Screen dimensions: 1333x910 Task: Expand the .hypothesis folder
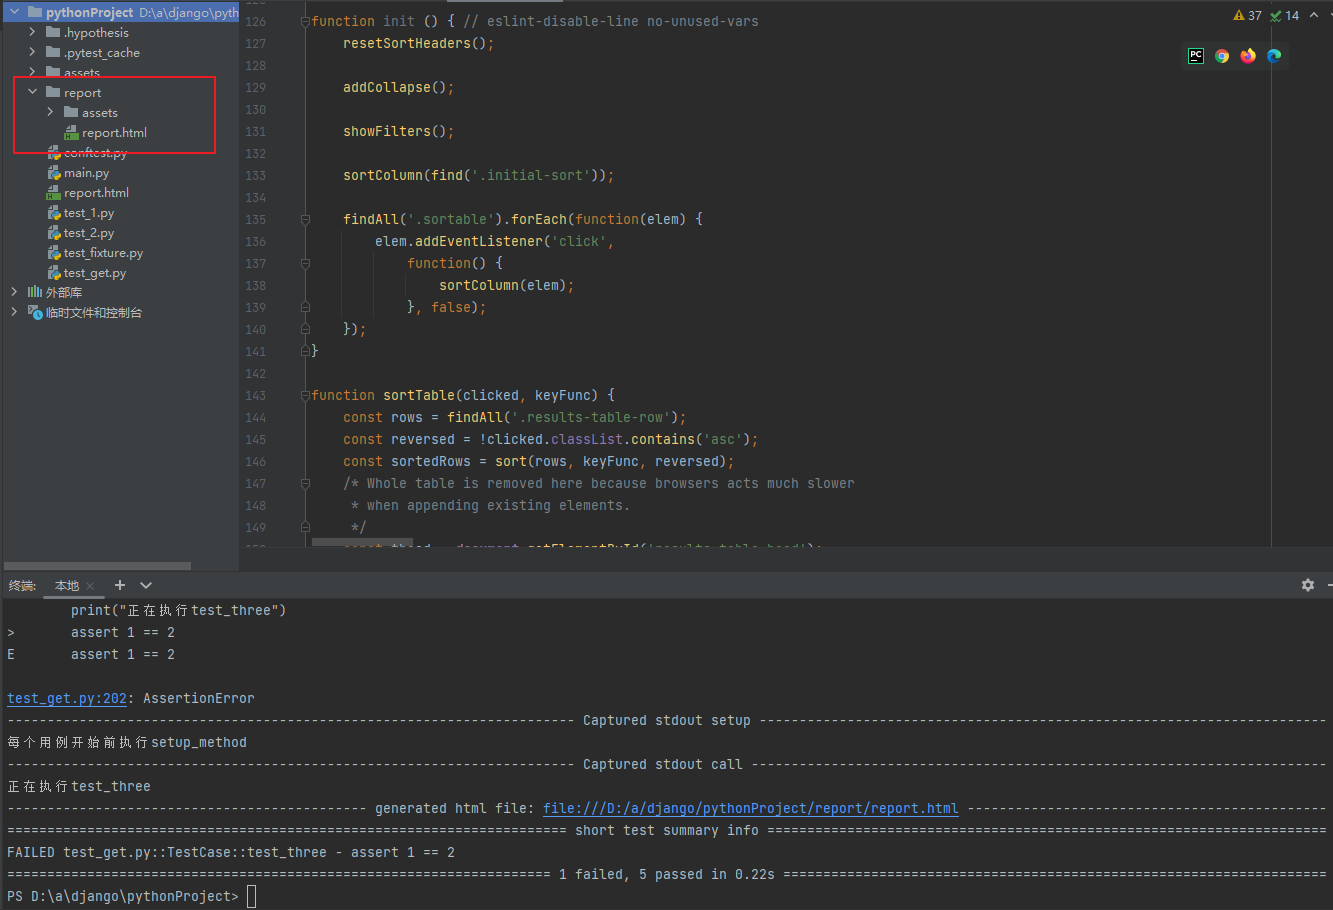[x=32, y=32]
